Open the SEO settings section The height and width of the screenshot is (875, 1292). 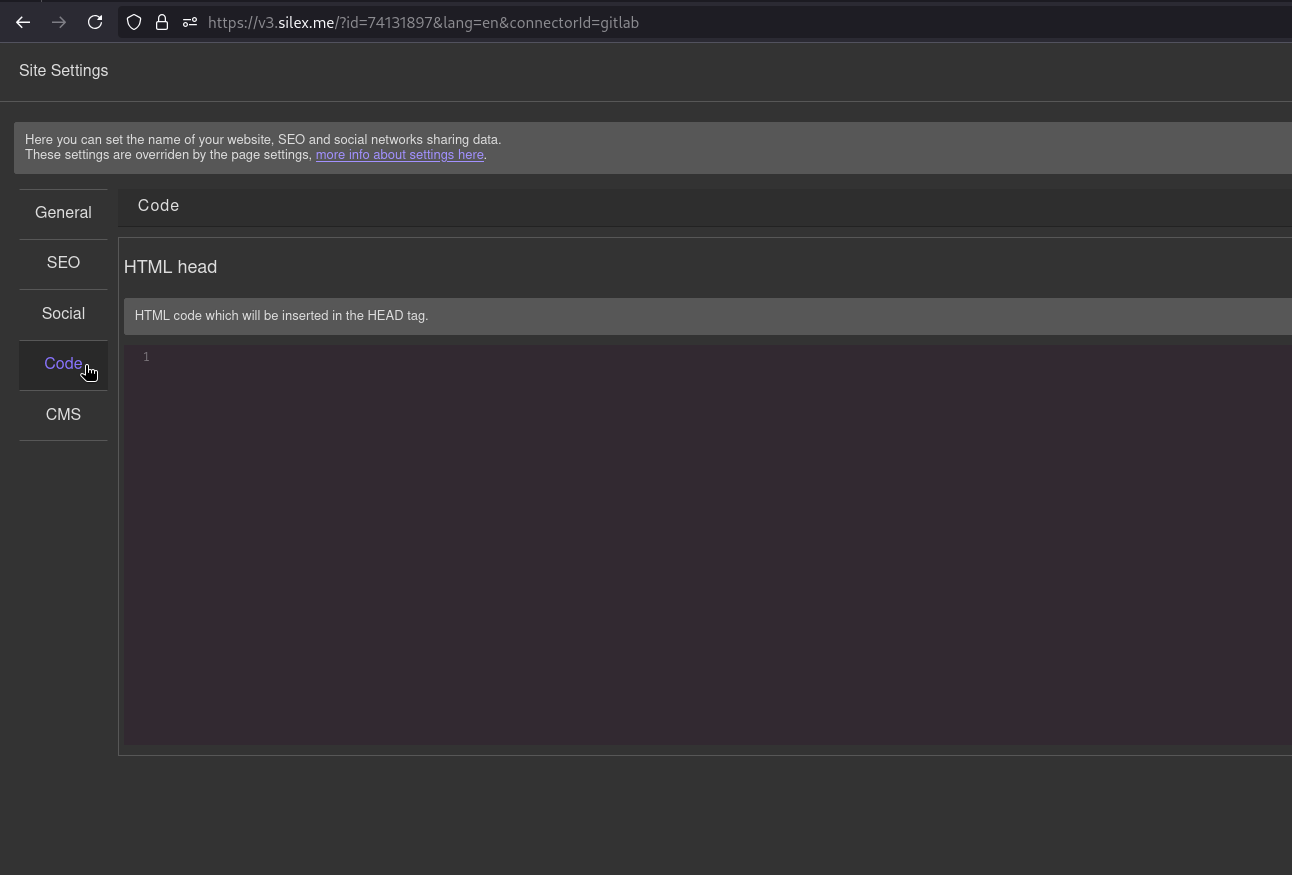tap(63, 262)
